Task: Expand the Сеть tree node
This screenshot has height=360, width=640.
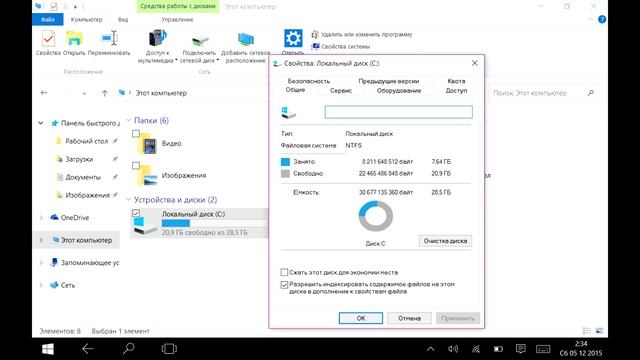Action: [41, 285]
